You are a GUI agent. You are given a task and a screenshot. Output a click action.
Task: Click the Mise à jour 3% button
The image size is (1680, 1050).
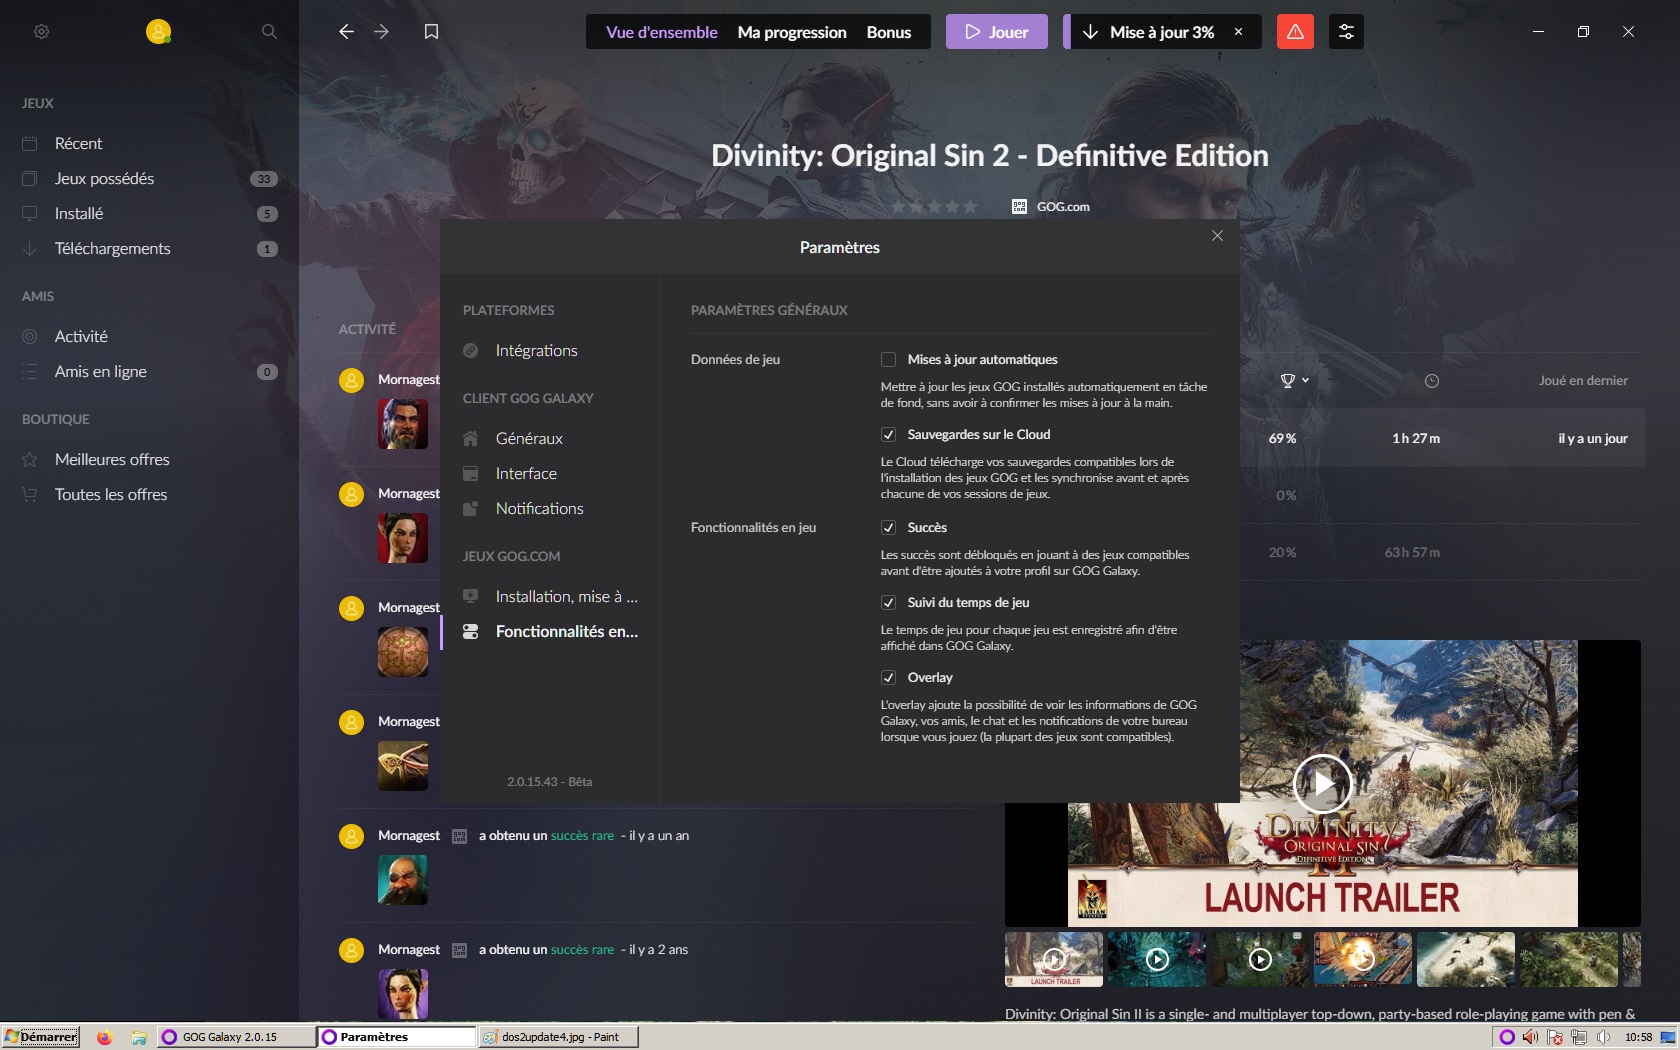[1152, 32]
